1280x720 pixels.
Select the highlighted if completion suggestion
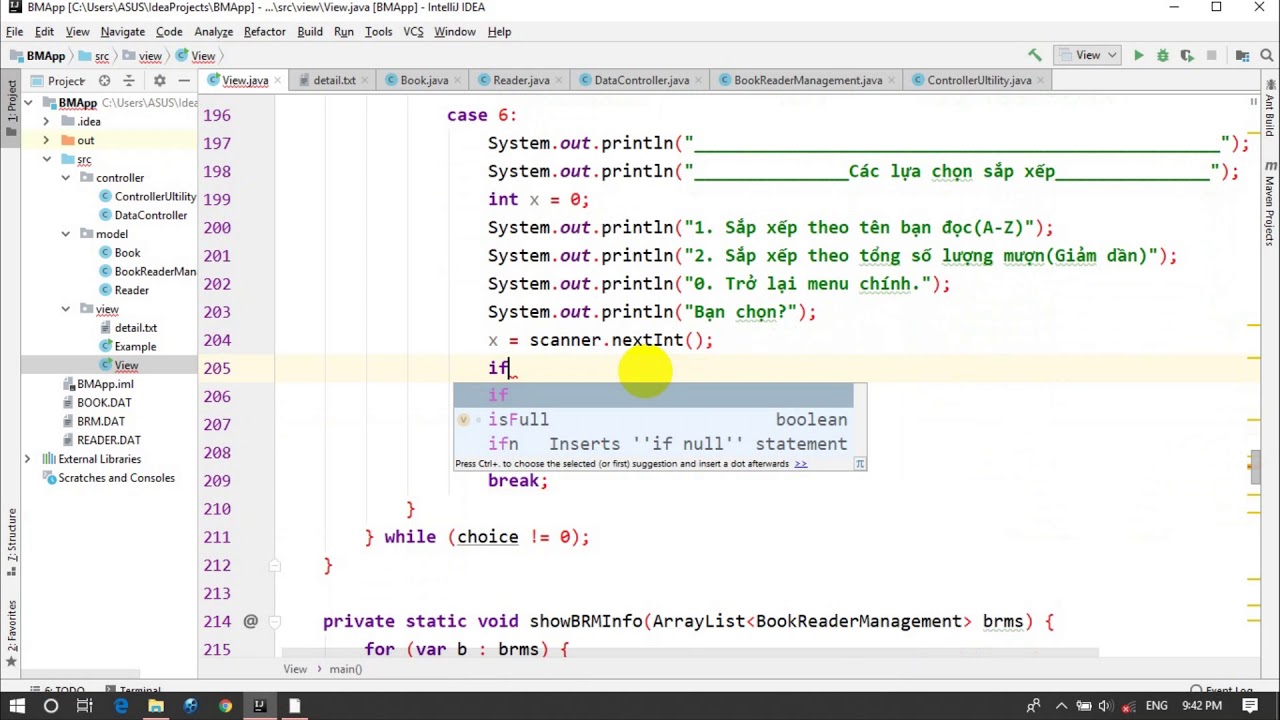(653, 396)
